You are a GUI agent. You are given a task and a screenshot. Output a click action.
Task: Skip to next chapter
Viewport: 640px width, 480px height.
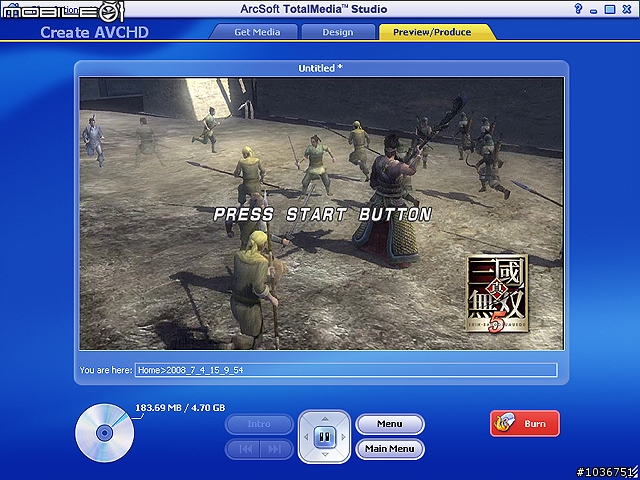(274, 449)
